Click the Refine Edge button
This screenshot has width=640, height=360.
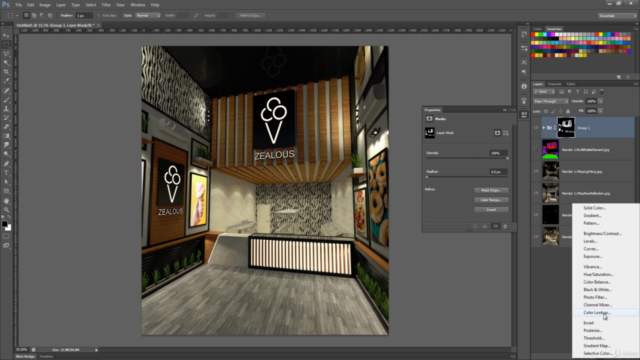251,16
